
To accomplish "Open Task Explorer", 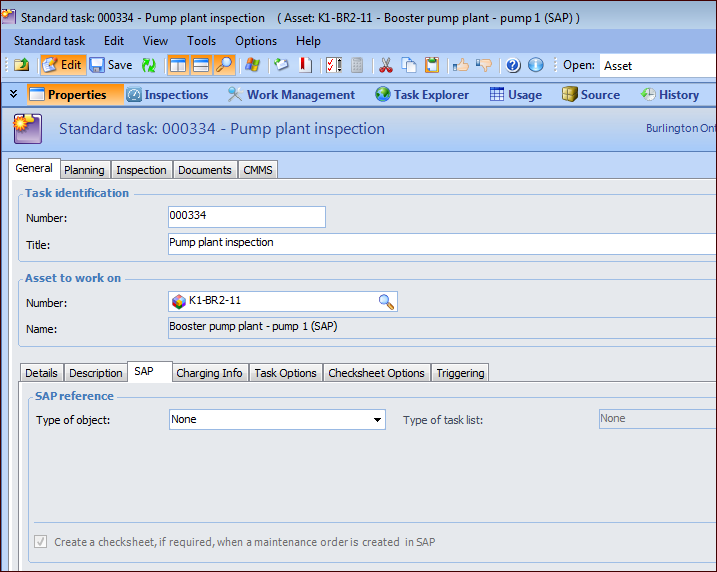I will [422, 95].
